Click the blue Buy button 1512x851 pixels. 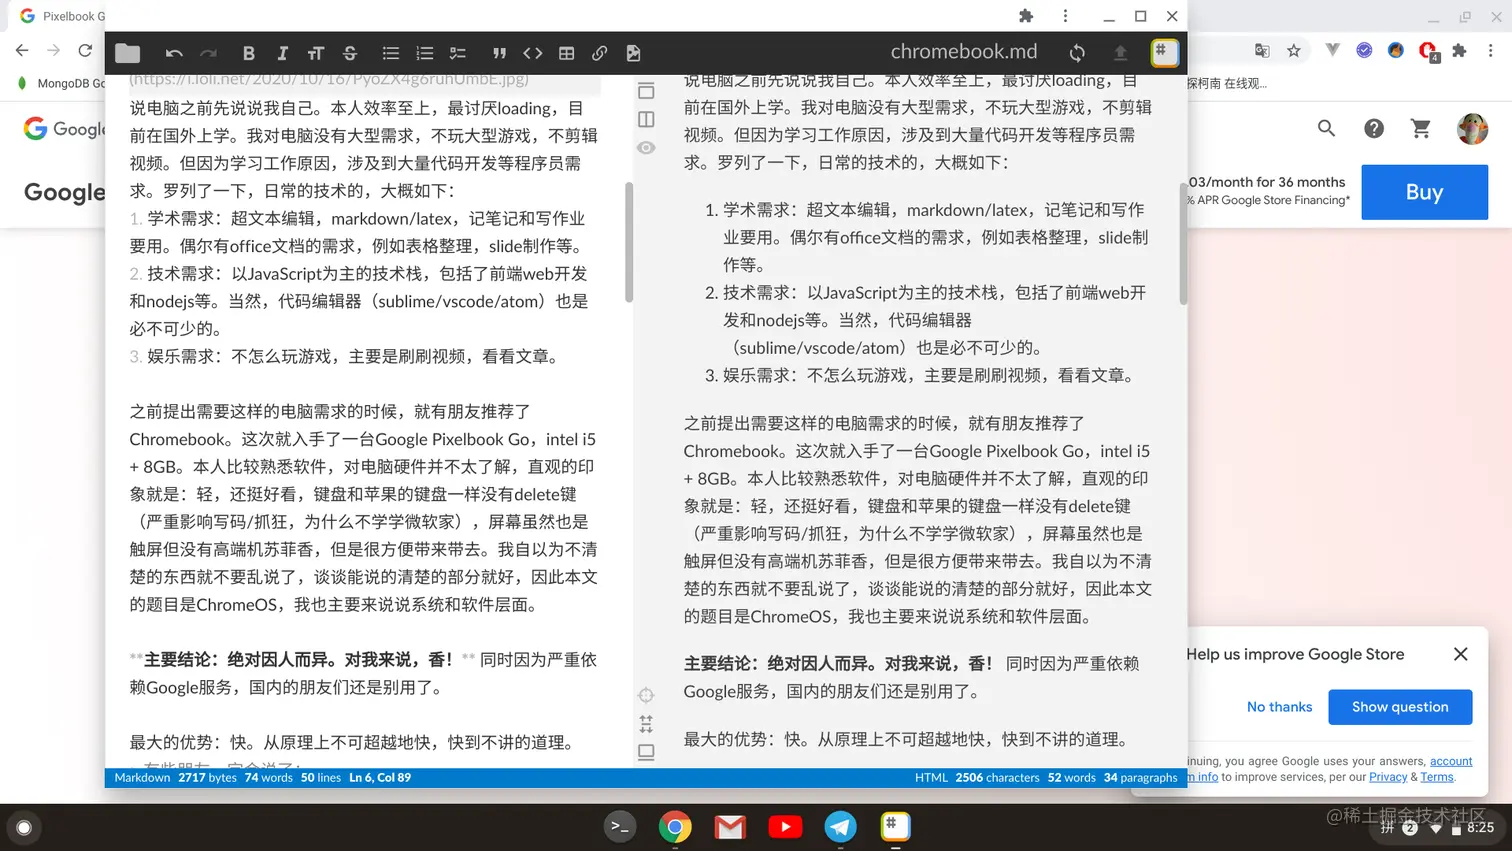tap(1424, 191)
